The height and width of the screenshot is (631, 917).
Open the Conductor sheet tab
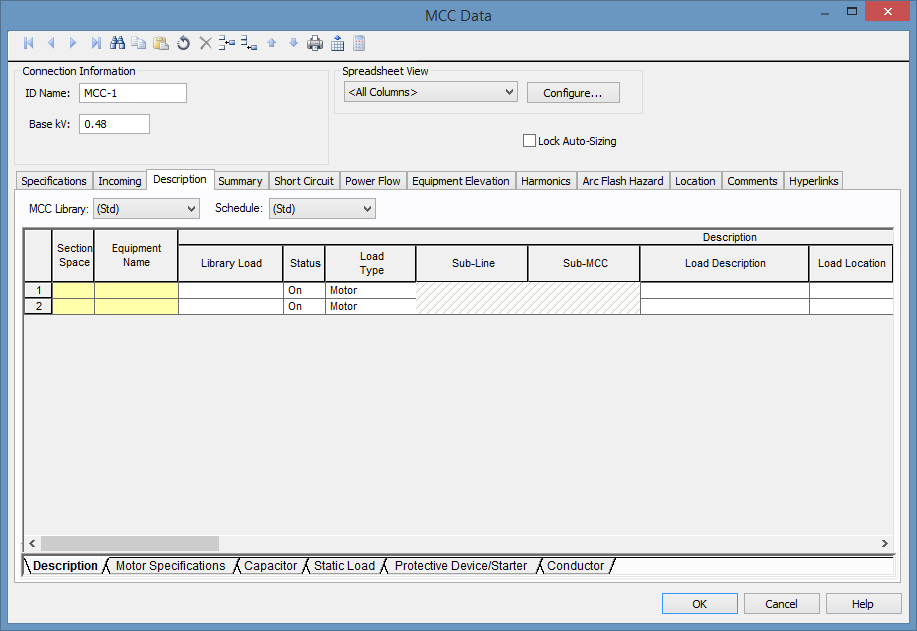(575, 566)
